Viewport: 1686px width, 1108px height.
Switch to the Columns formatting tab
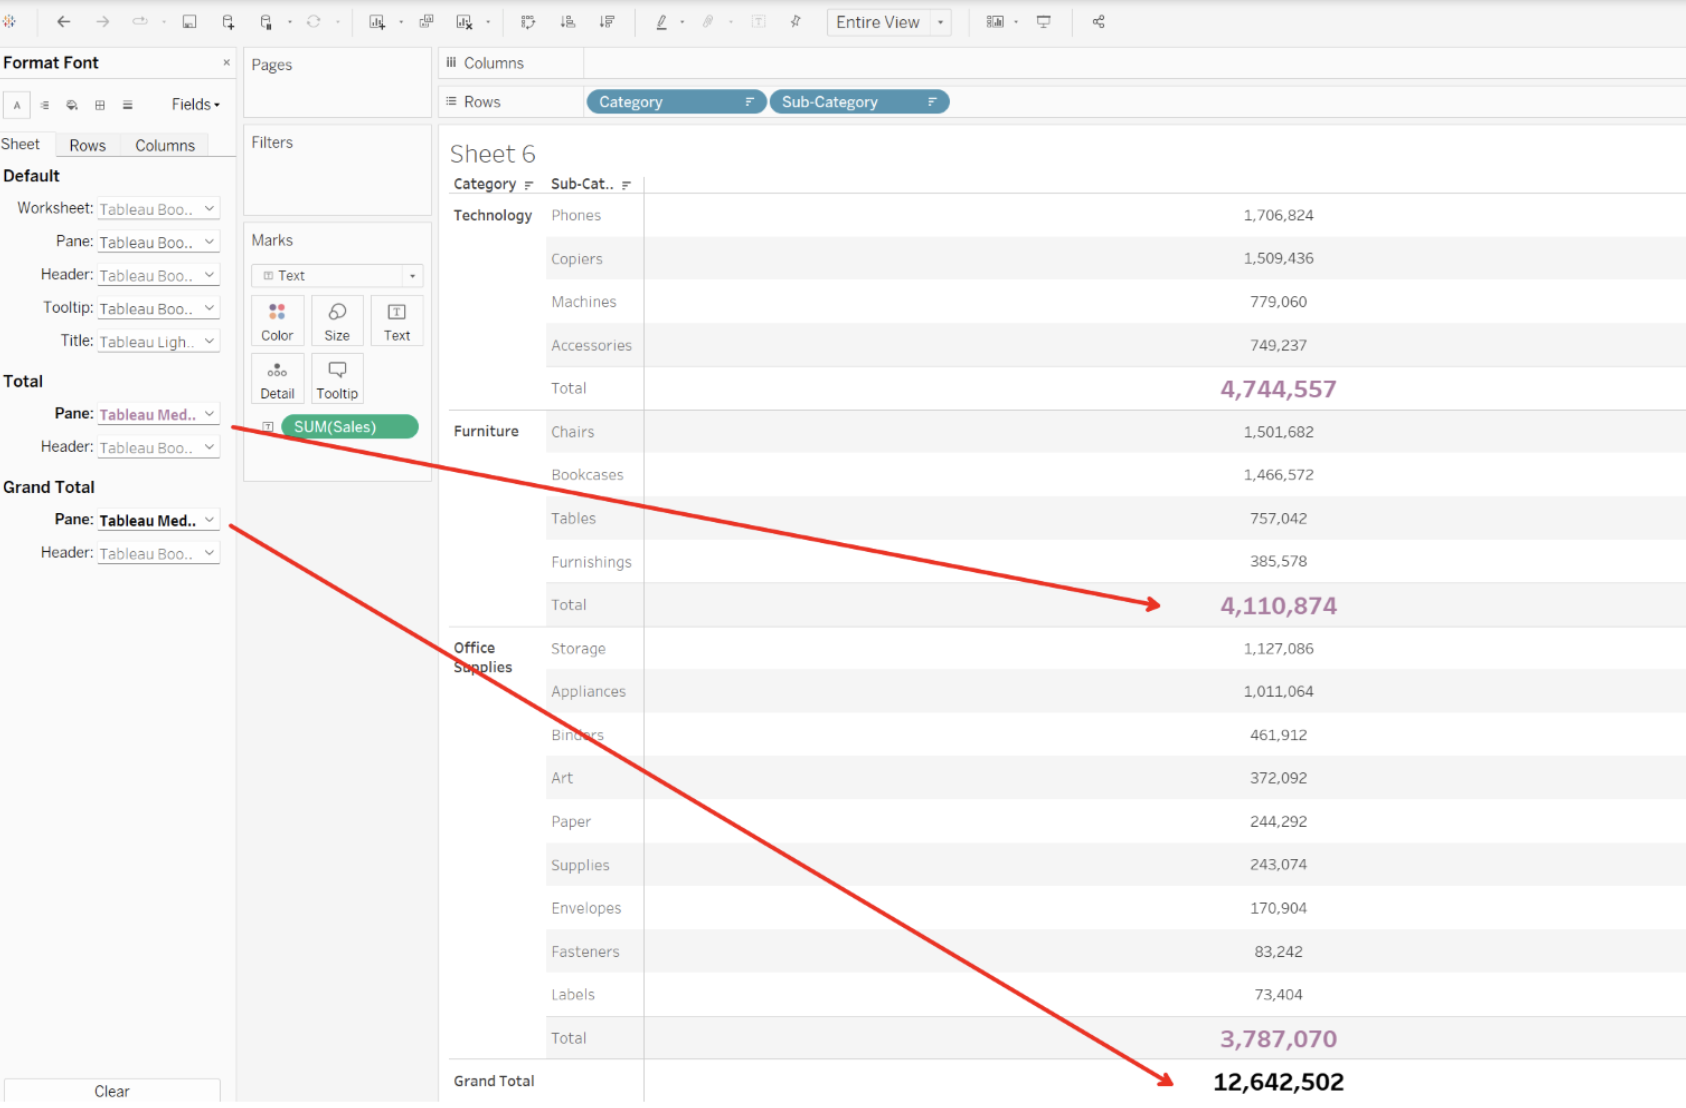pyautogui.click(x=164, y=144)
